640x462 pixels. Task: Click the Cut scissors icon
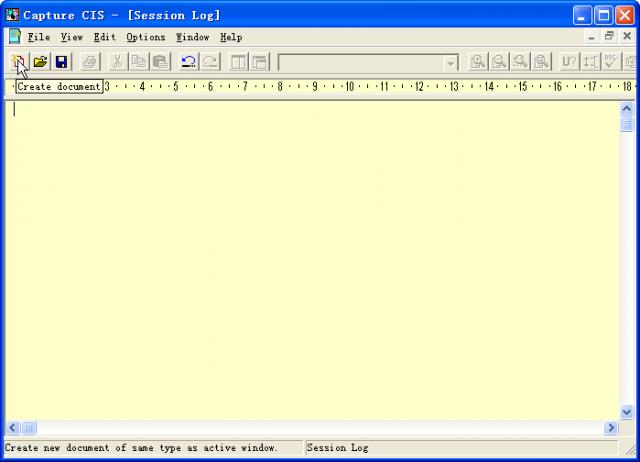pyautogui.click(x=117, y=62)
